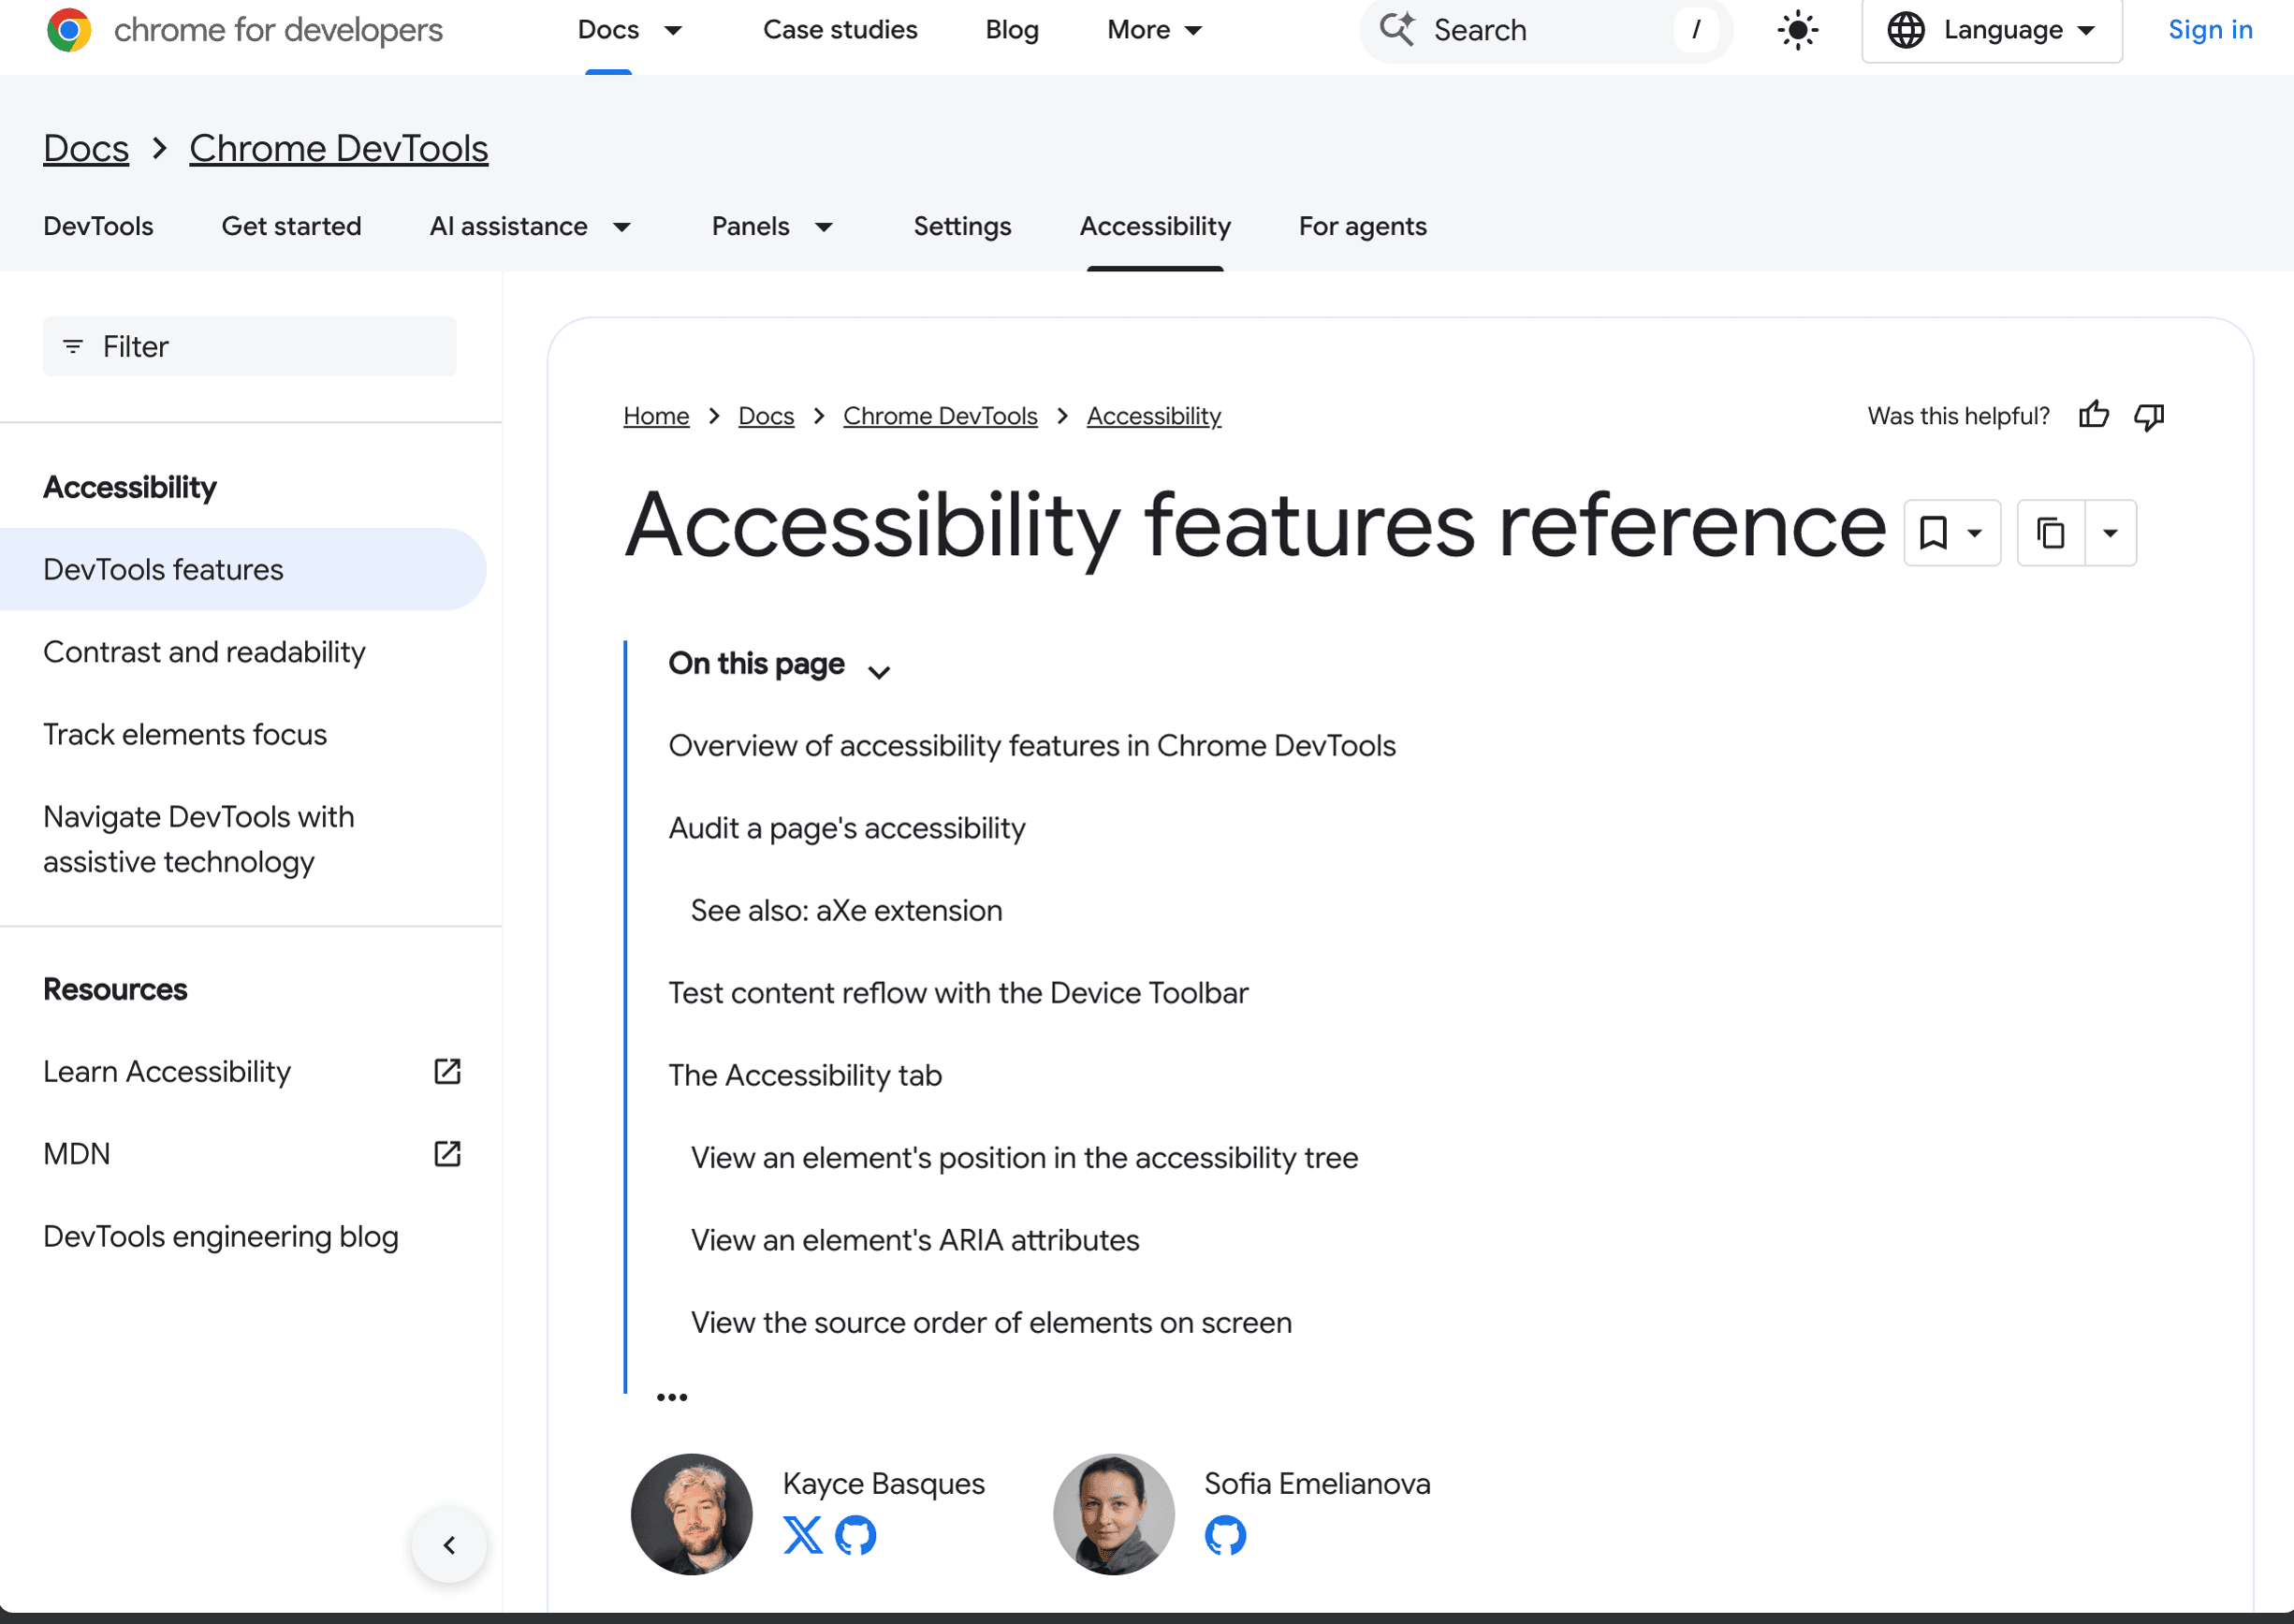The image size is (2294, 1624).
Task: Expand the Panels dropdown
Action: [x=824, y=227]
